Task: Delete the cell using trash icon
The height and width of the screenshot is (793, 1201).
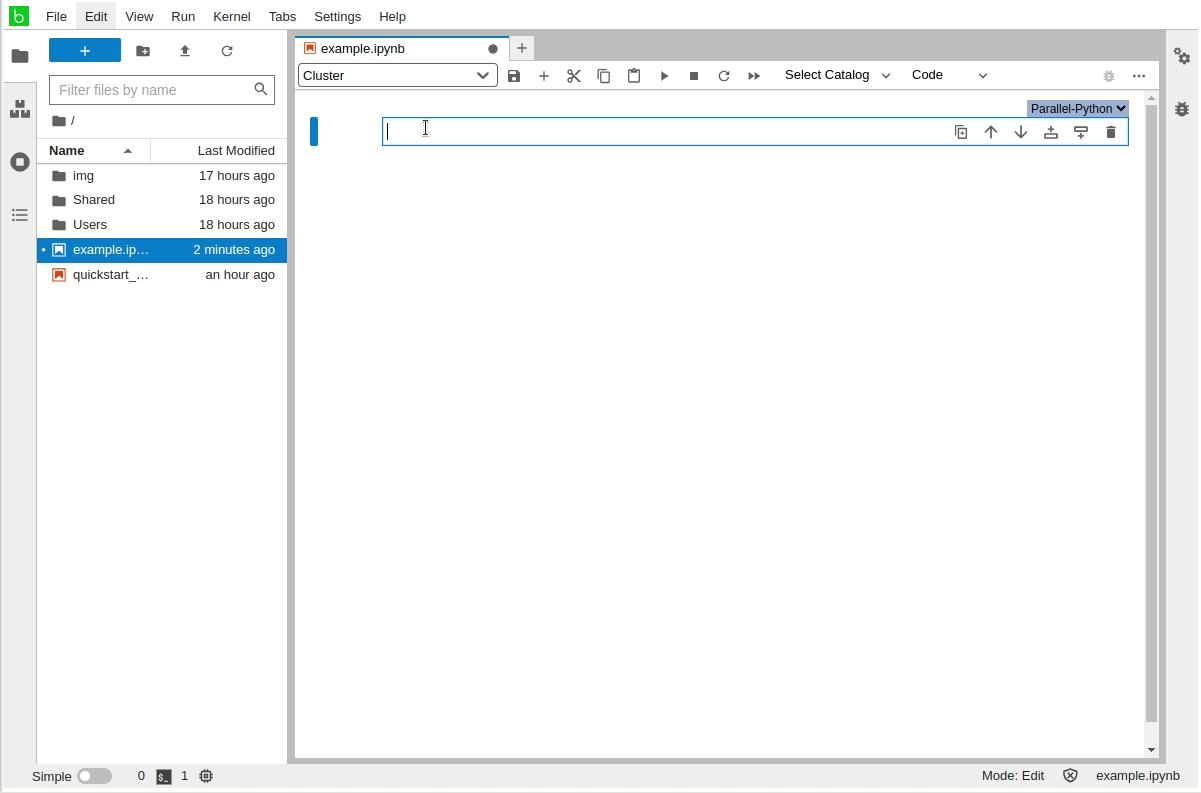Action: (1111, 132)
